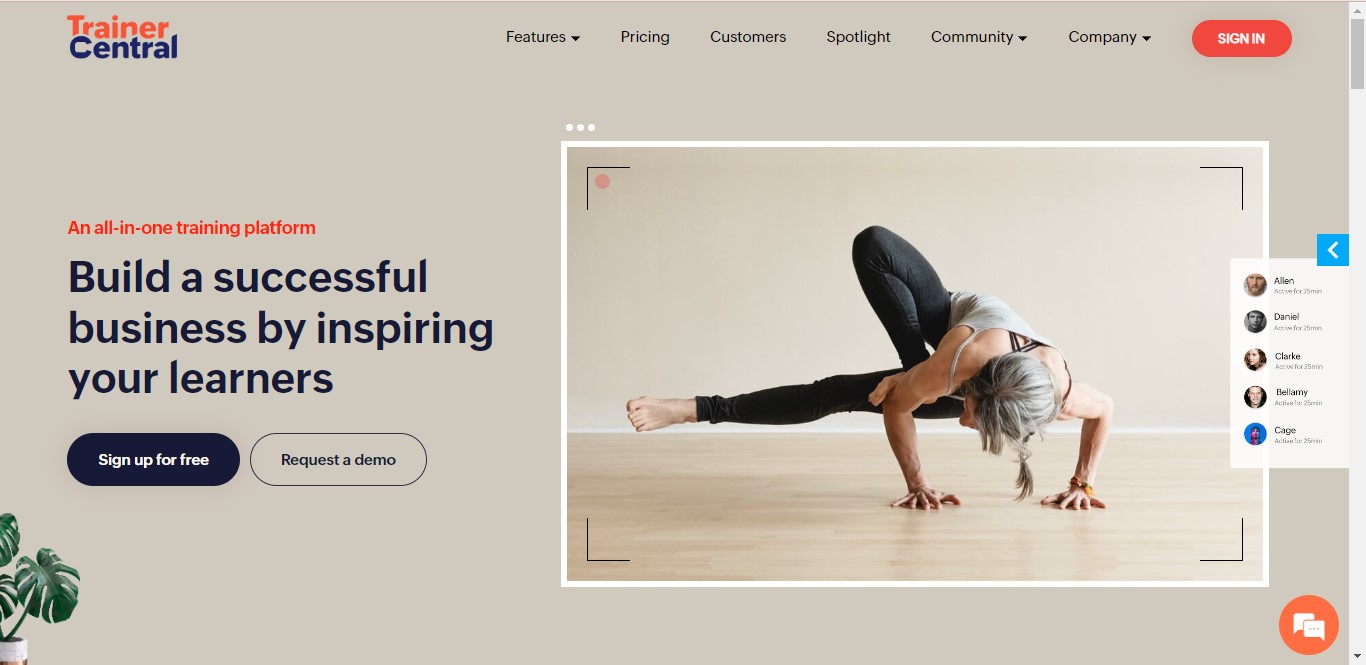Viewport: 1366px width, 665px height.
Task: Click Daniel's avatar in participant list
Action: (1255, 321)
